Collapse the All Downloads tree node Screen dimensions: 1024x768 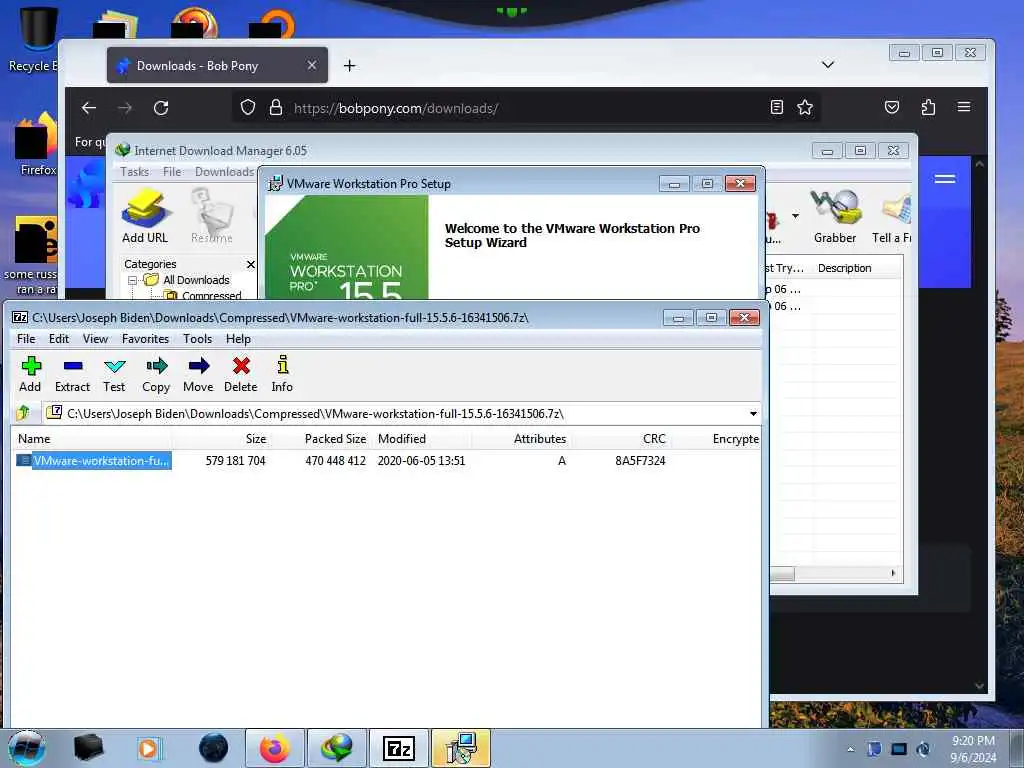click(133, 280)
